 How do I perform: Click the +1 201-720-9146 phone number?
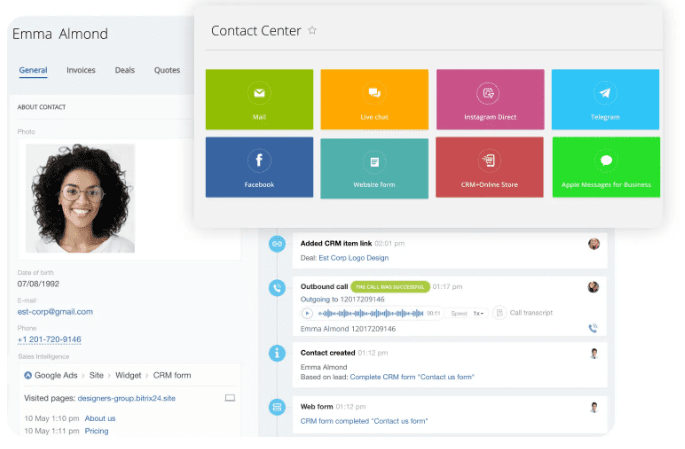pyautogui.click(x=49, y=339)
